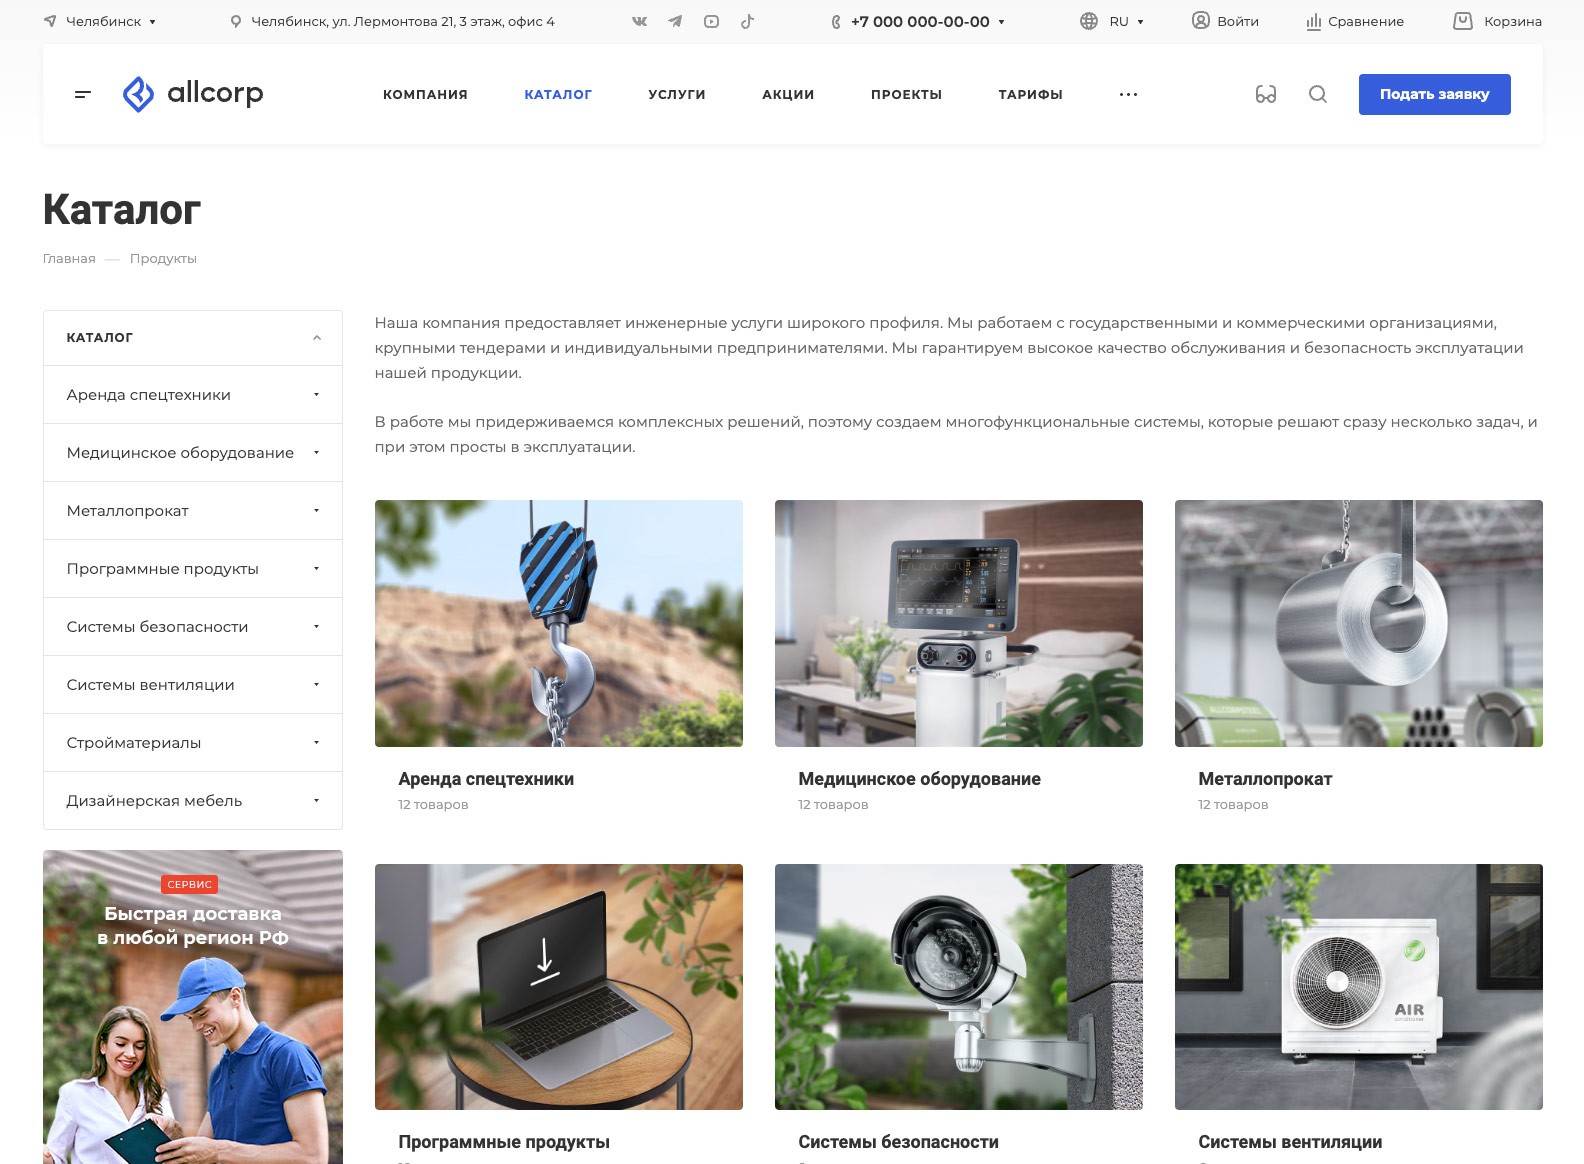This screenshot has height=1164, width=1584.
Task: Go to Главная breadcrumb link
Action: pos(69,259)
